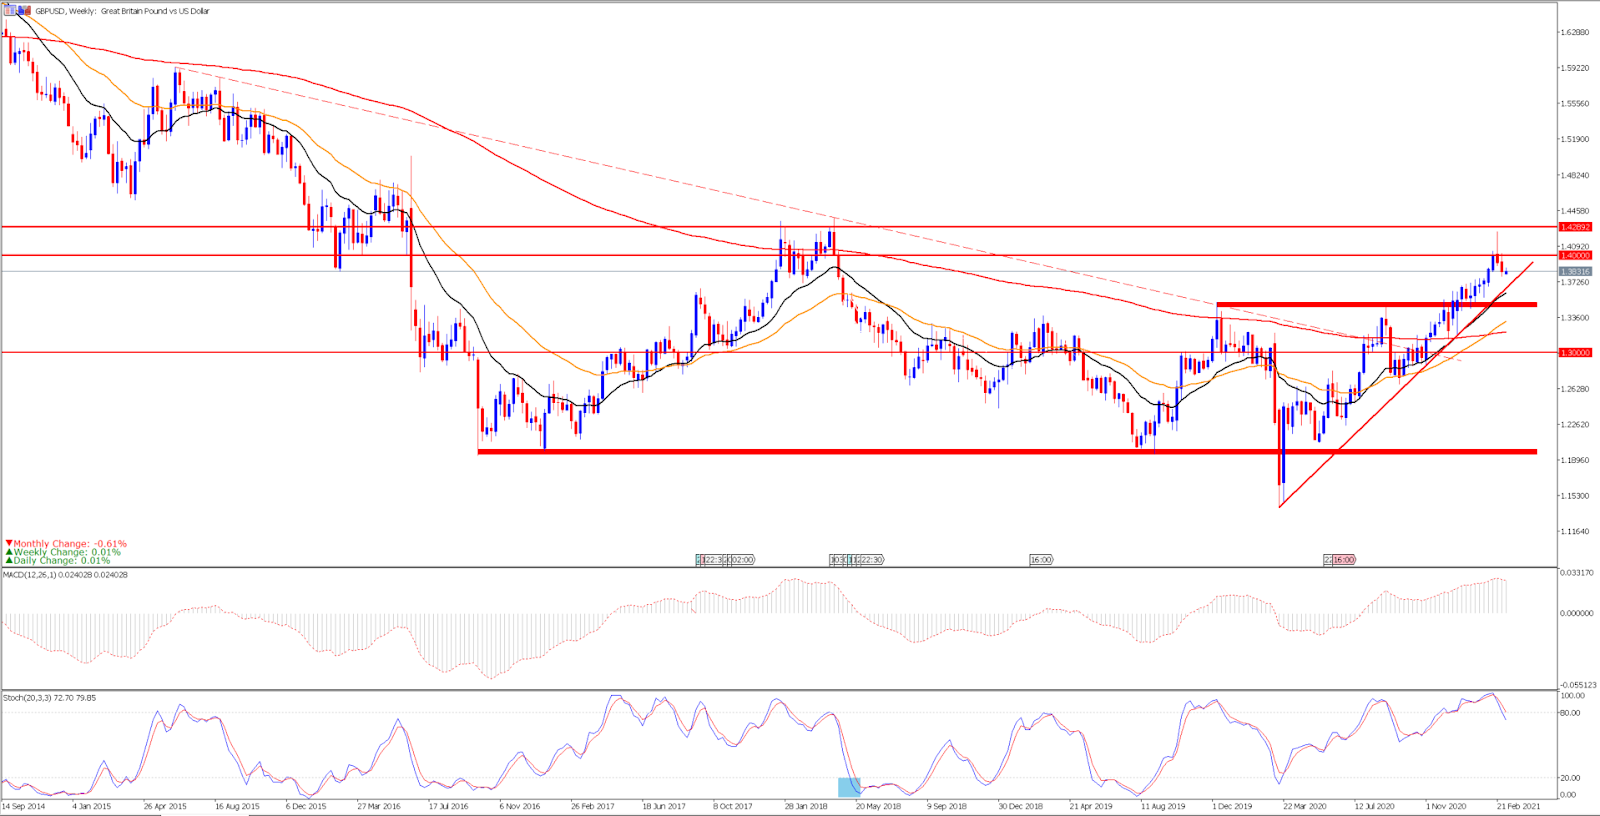The width and height of the screenshot is (1600, 816).
Task: Select the 1.40000 horizontal line price label
Action: pyautogui.click(x=1575, y=255)
